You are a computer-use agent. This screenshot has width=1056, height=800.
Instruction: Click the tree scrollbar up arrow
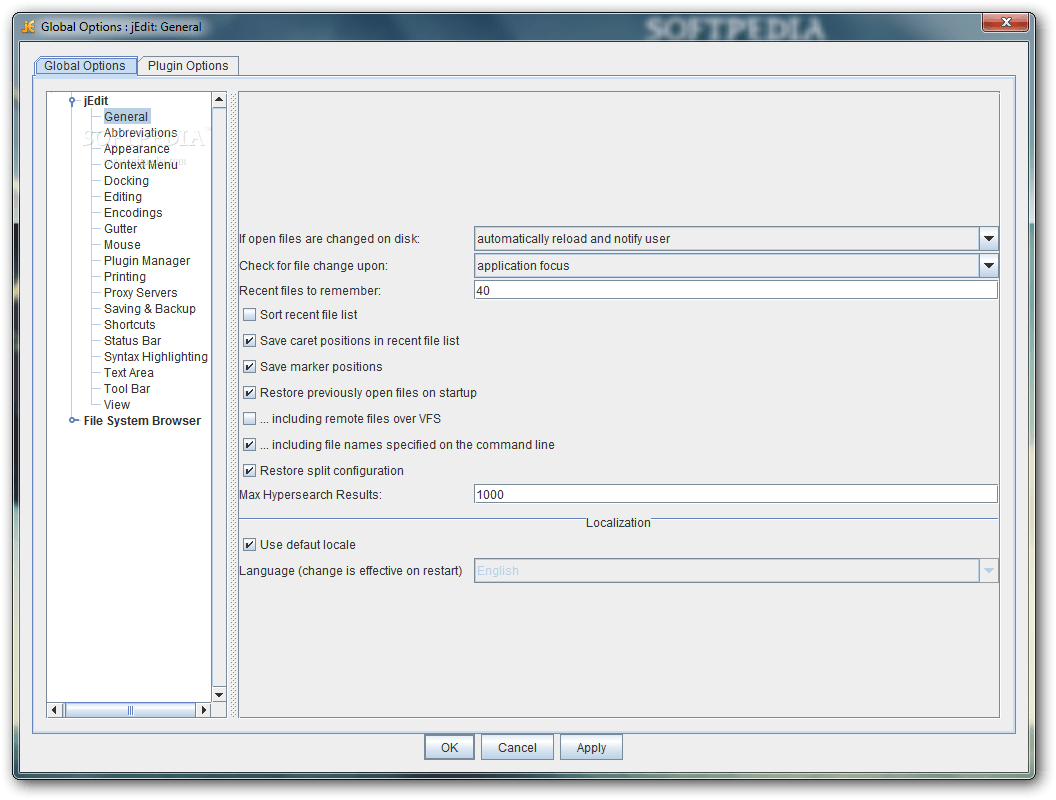pyautogui.click(x=219, y=100)
